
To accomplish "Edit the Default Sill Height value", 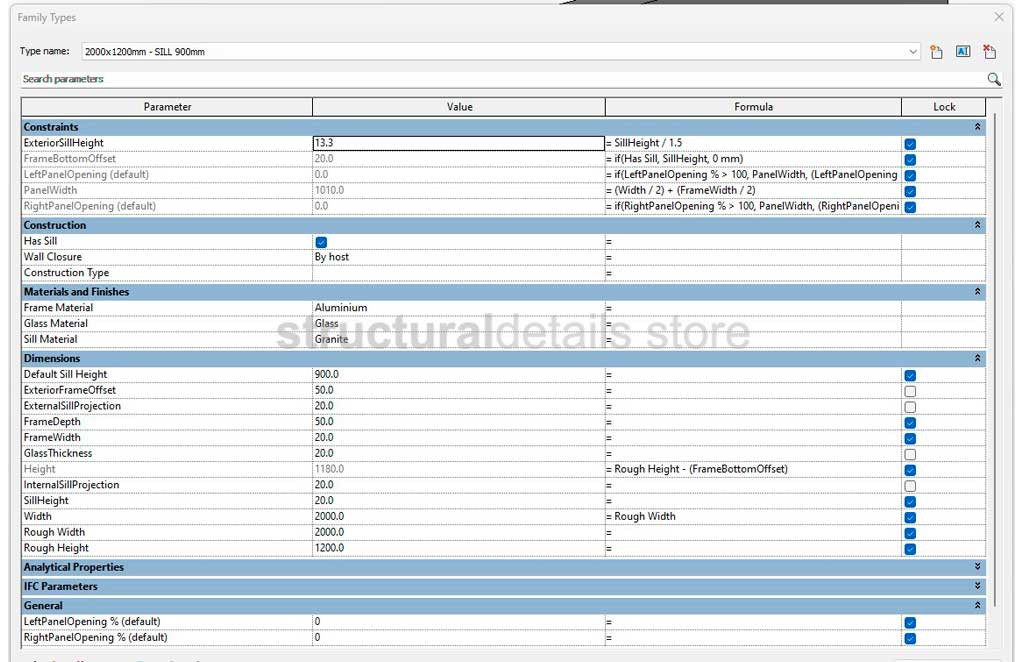I will coord(457,375).
